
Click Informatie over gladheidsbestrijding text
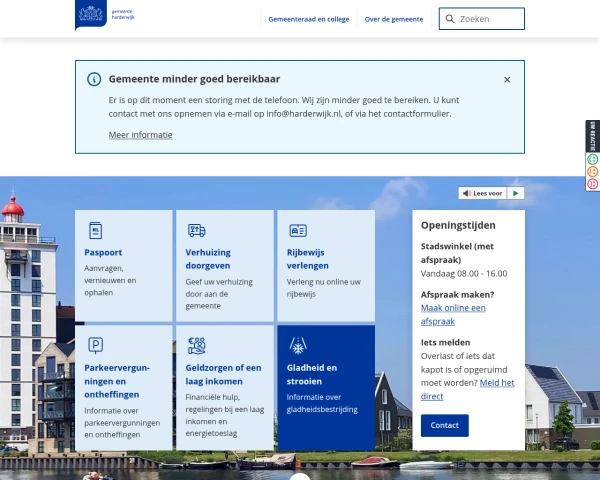pyautogui.click(x=322, y=403)
